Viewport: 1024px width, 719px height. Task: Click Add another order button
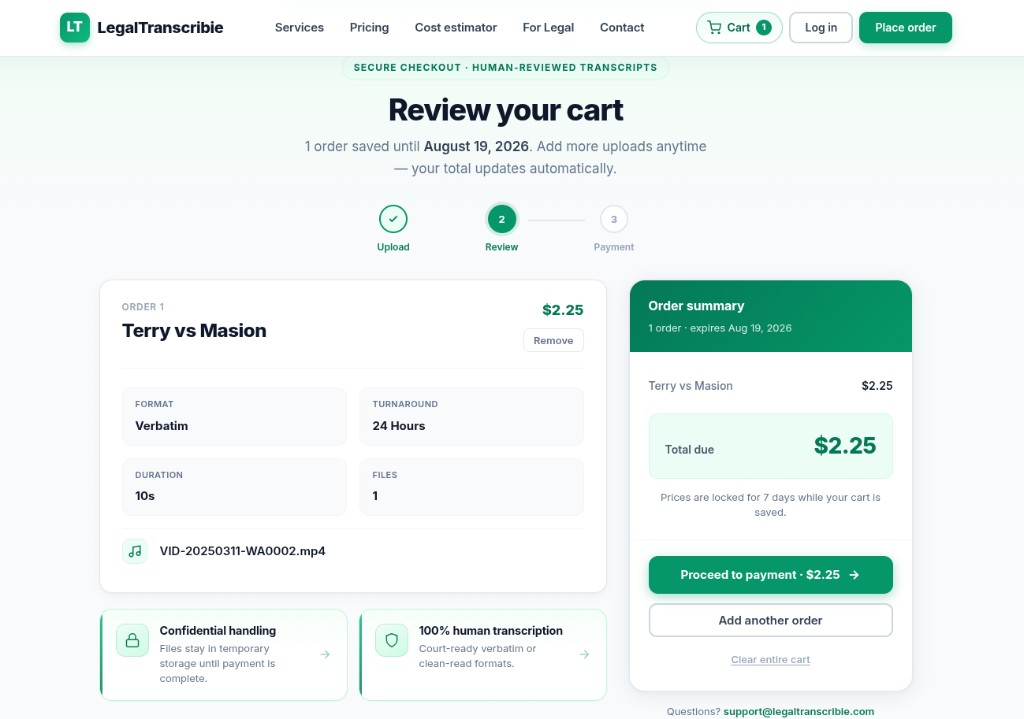pos(771,620)
